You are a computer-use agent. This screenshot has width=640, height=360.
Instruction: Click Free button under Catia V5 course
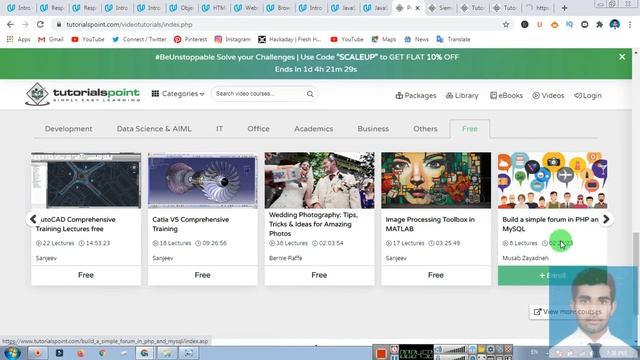[x=203, y=275]
